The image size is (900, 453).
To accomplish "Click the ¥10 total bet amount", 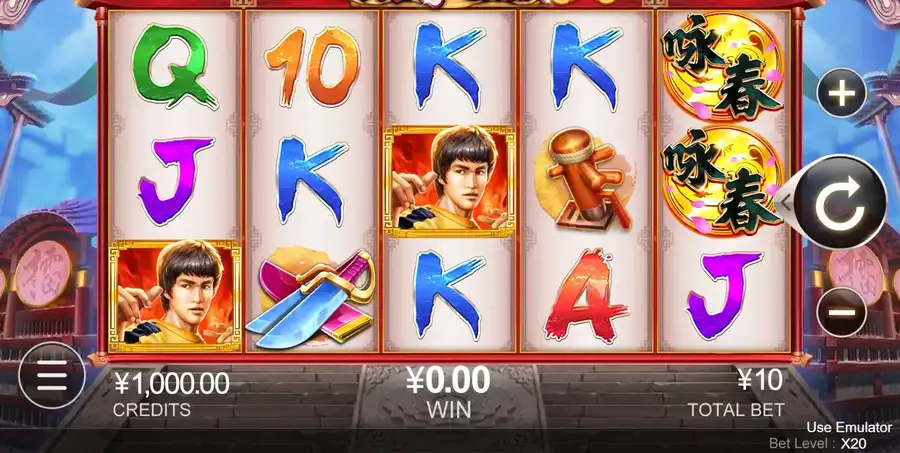I will [x=759, y=380].
